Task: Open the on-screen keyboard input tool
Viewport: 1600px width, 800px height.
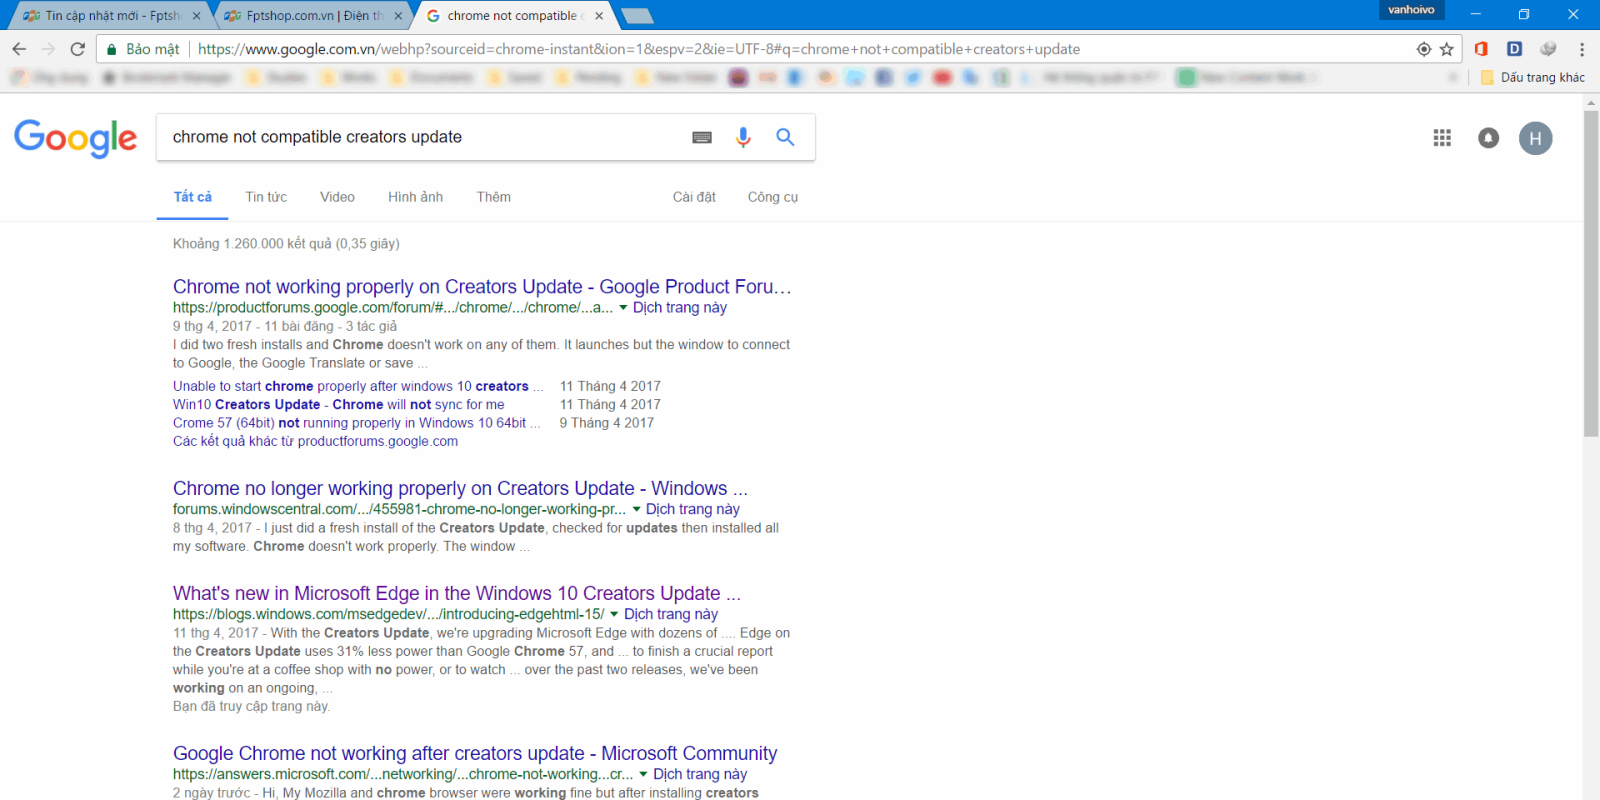Action: click(x=702, y=138)
